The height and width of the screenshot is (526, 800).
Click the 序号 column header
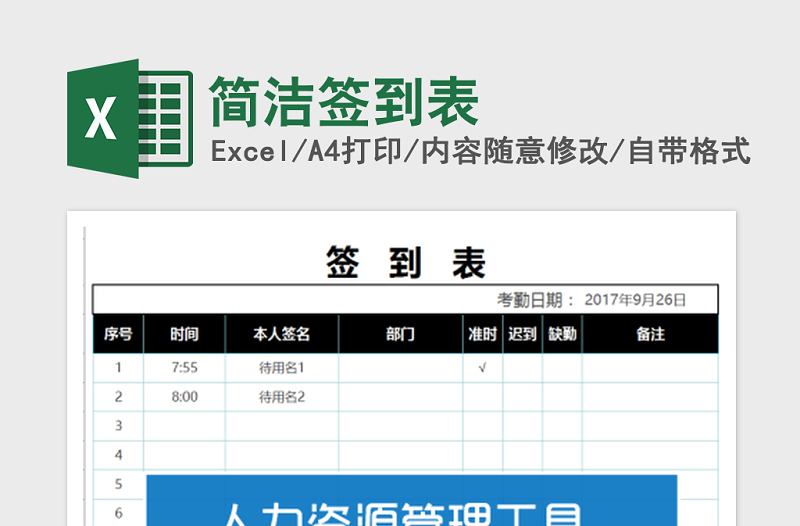pos(118,334)
